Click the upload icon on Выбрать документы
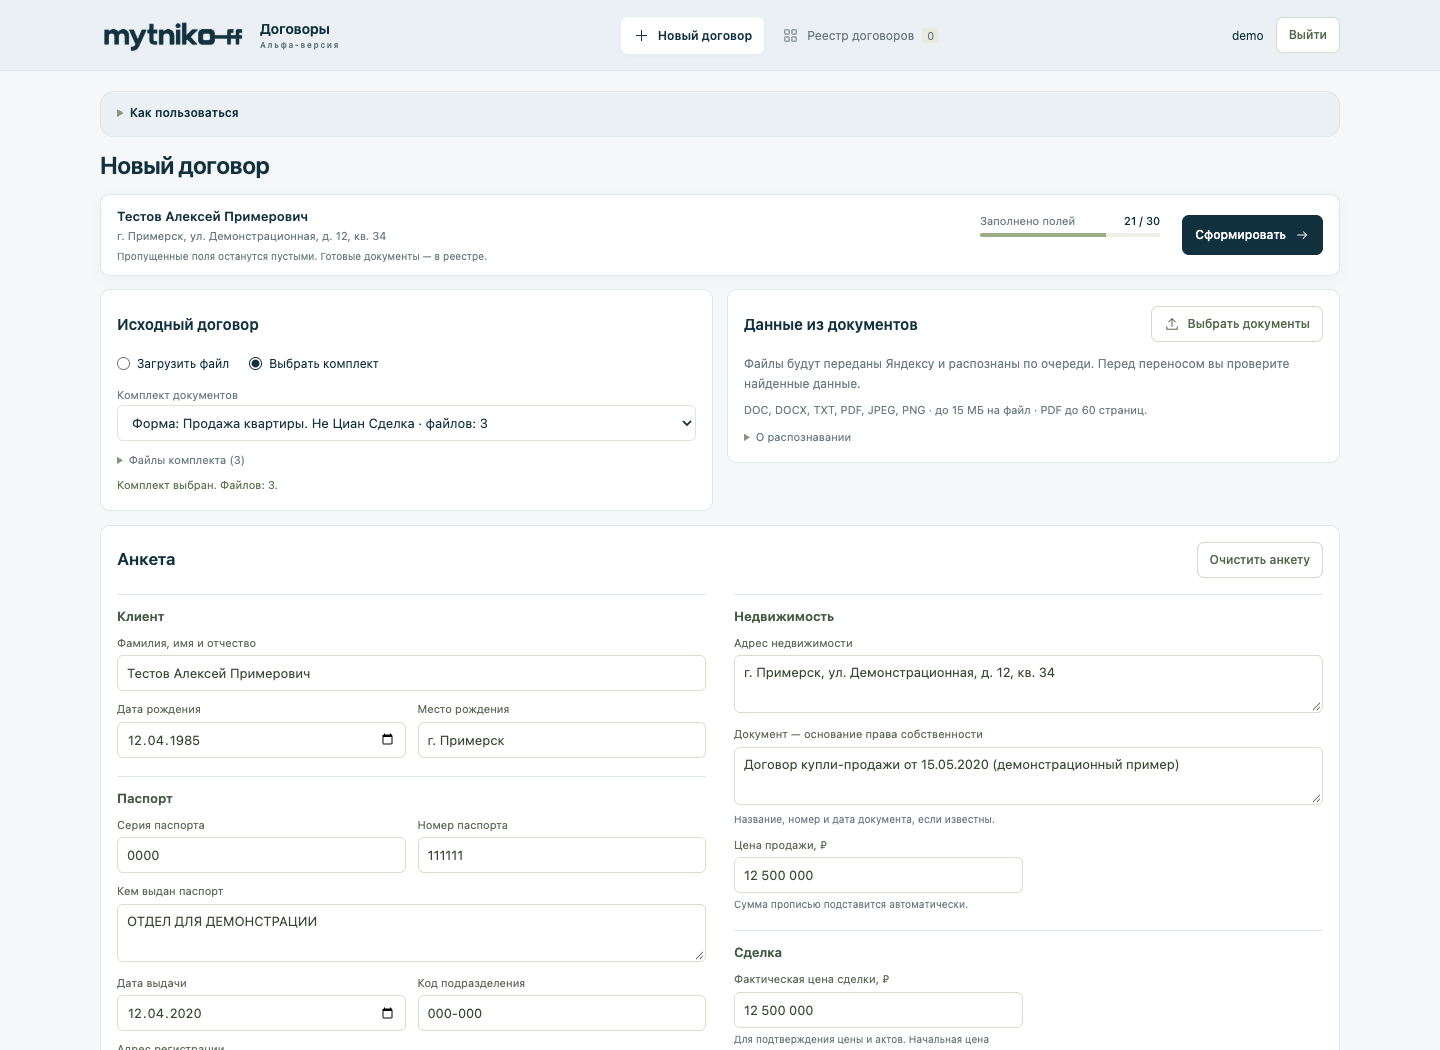The width and height of the screenshot is (1440, 1050). (1172, 324)
